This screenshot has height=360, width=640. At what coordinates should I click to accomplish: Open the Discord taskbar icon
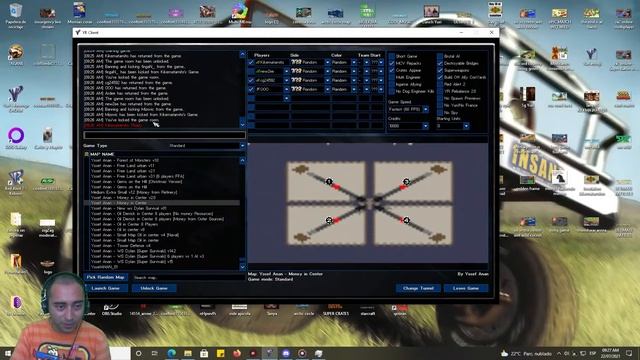pyautogui.click(x=286, y=353)
